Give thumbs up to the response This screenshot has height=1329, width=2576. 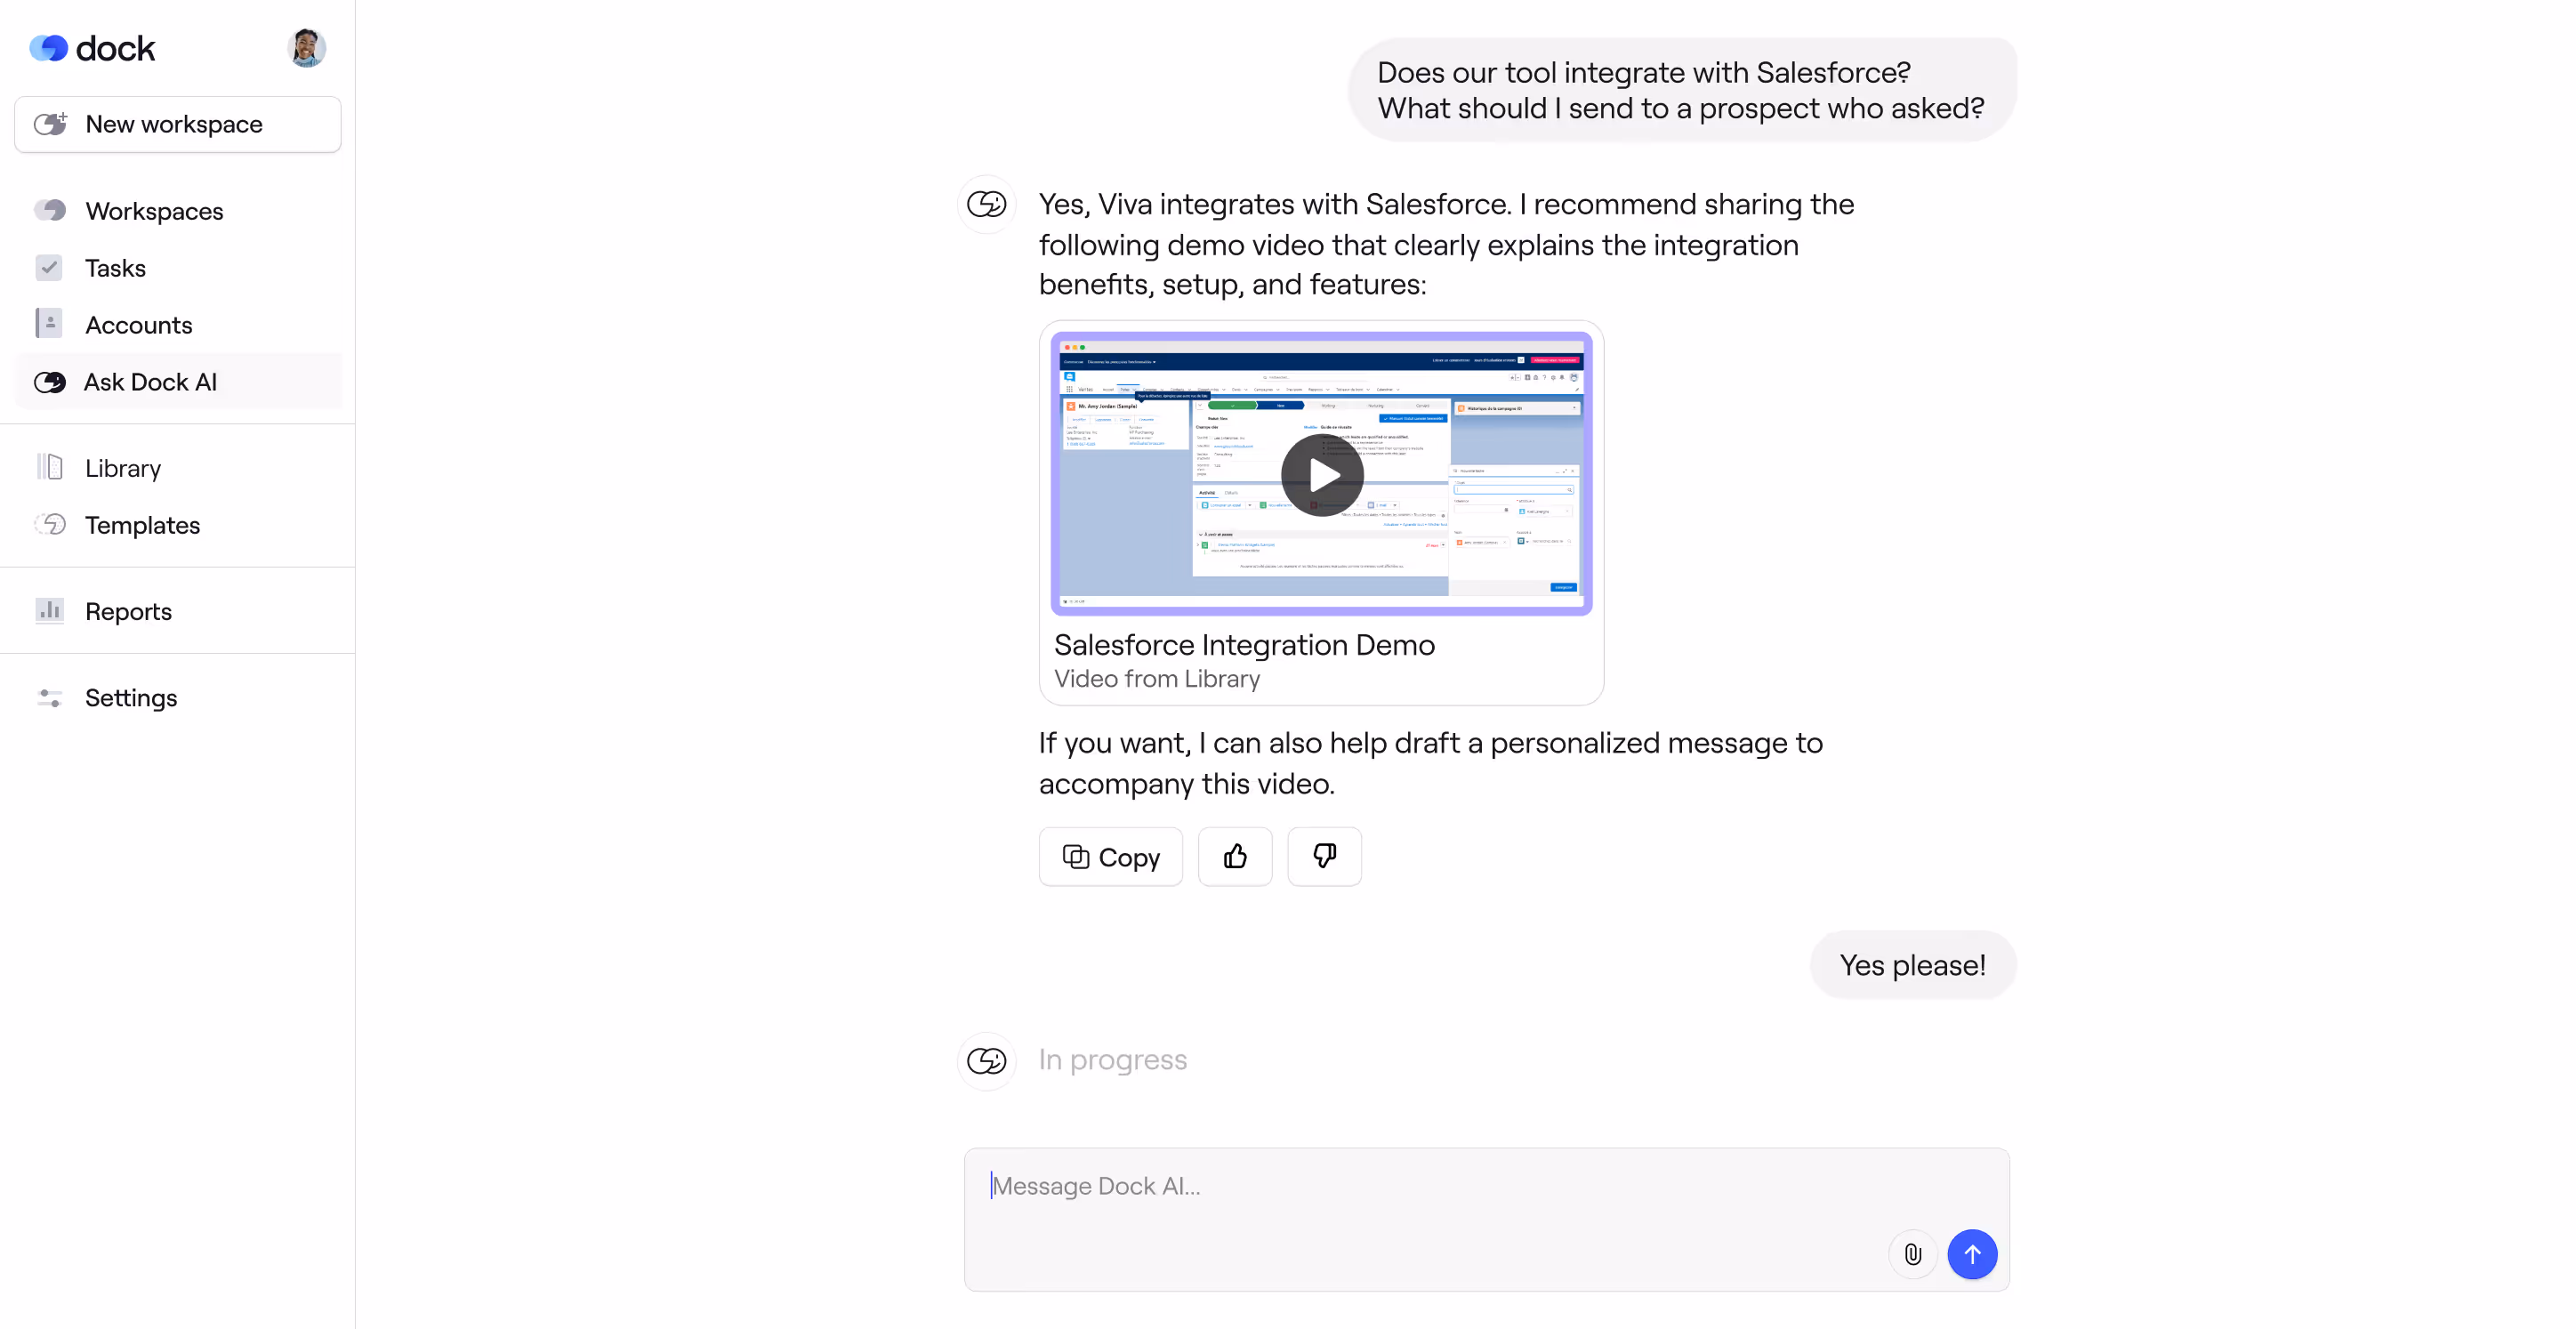pyautogui.click(x=1235, y=857)
